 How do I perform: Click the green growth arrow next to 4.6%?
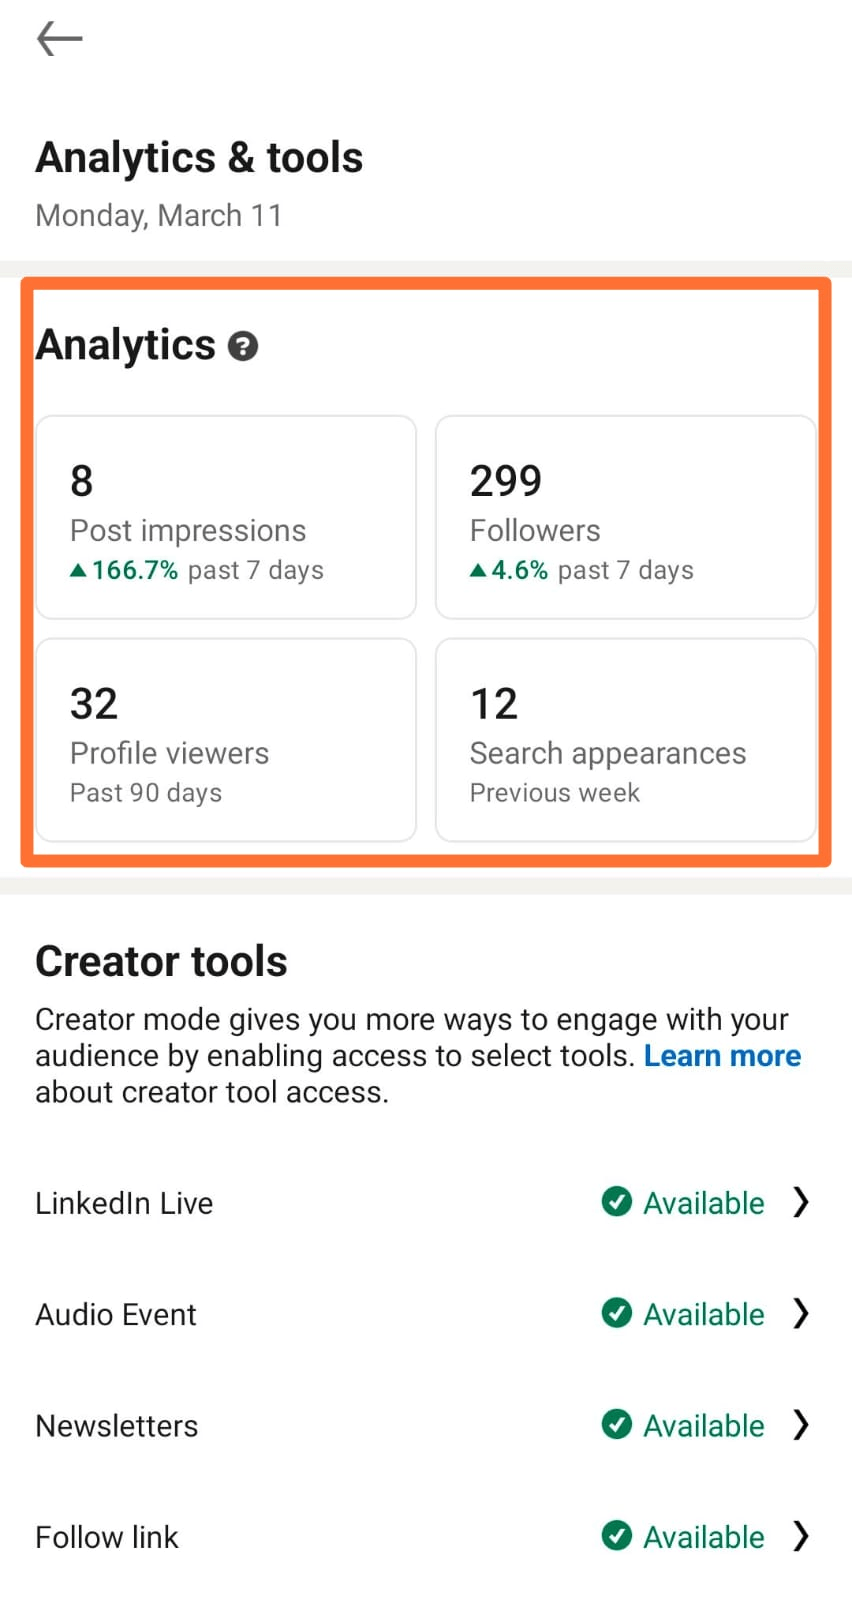click(477, 569)
